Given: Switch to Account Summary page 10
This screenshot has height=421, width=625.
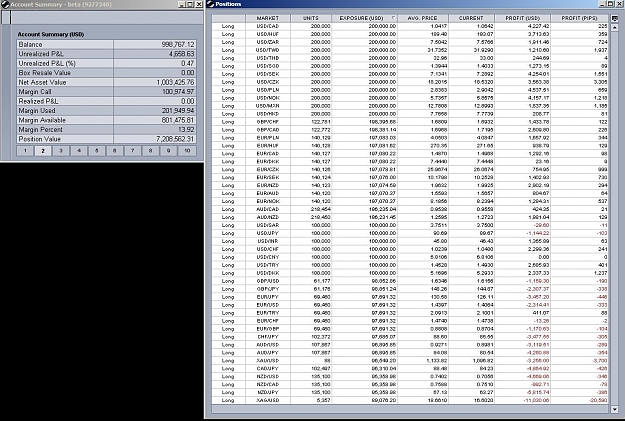Looking at the screenshot, I should coord(187,151).
